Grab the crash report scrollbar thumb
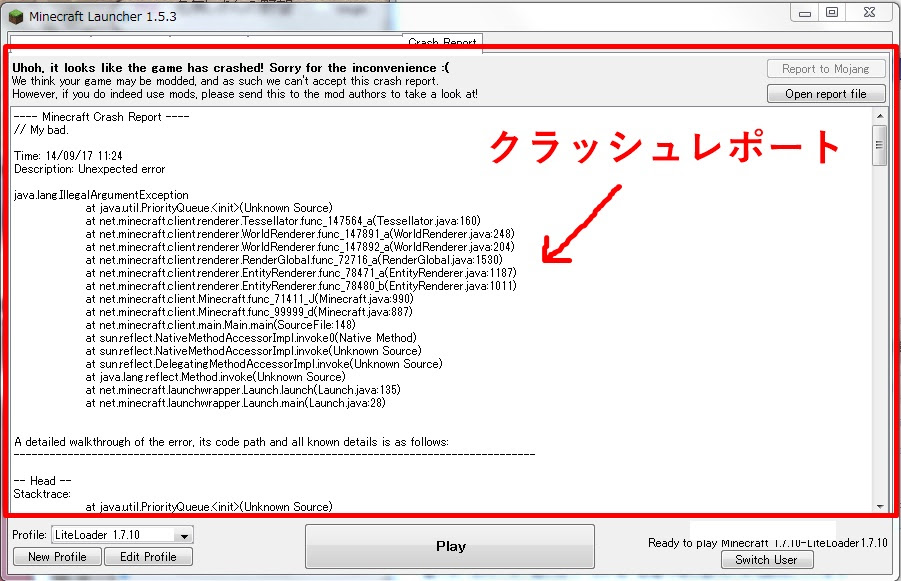 point(879,145)
